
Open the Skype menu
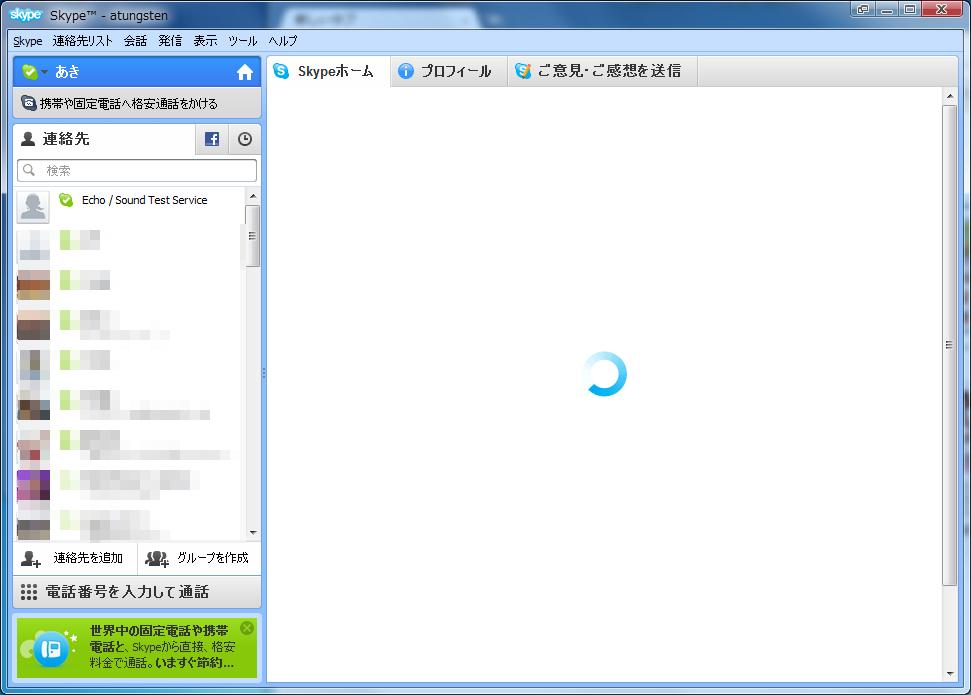[x=28, y=41]
